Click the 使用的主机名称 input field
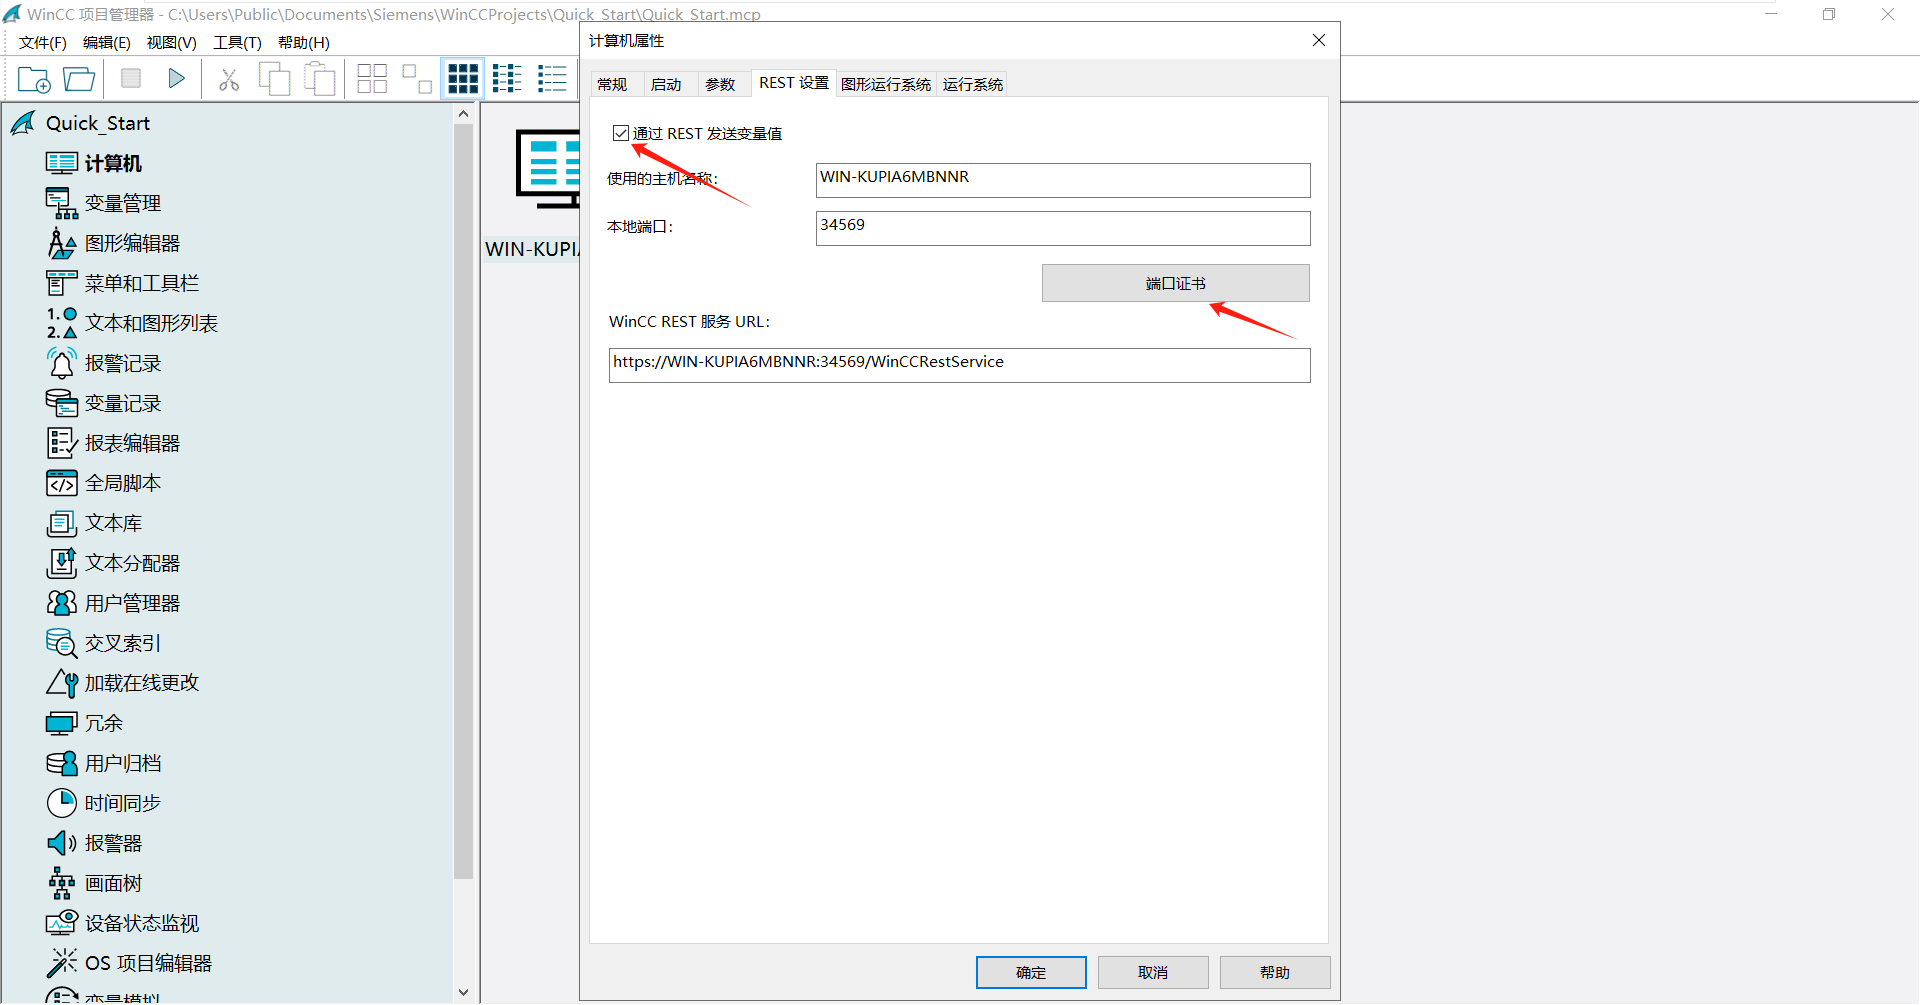The width and height of the screenshot is (1920, 1005). click(1063, 180)
